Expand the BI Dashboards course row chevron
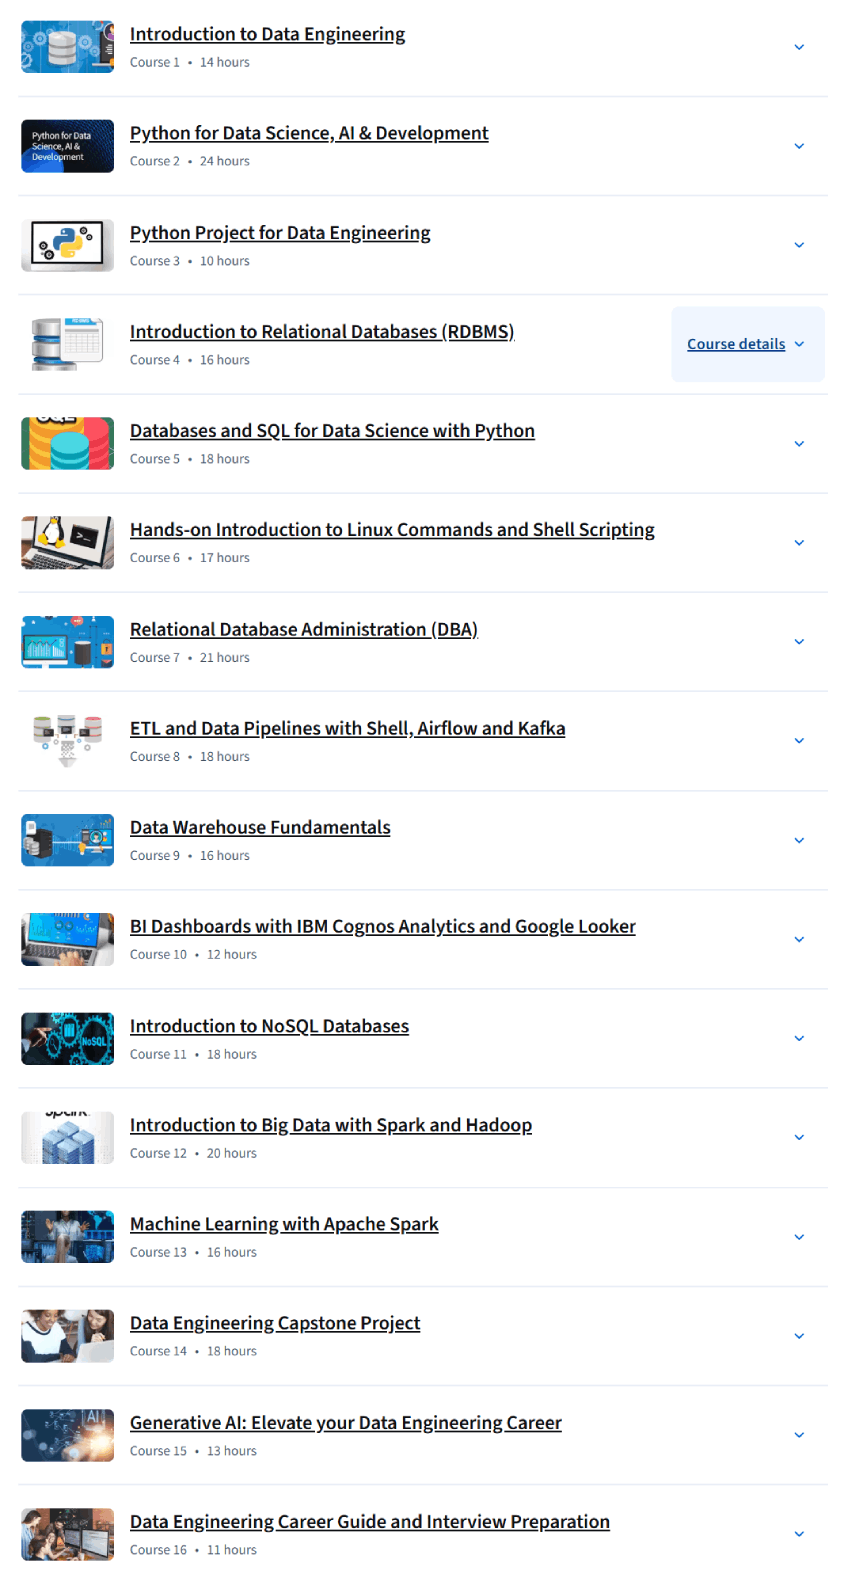 point(799,939)
